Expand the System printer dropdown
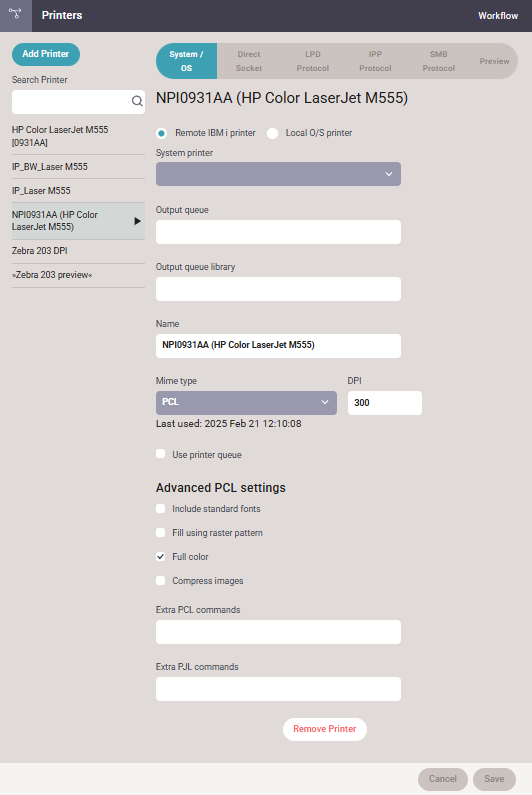The width and height of the screenshot is (532, 795). 278,174
